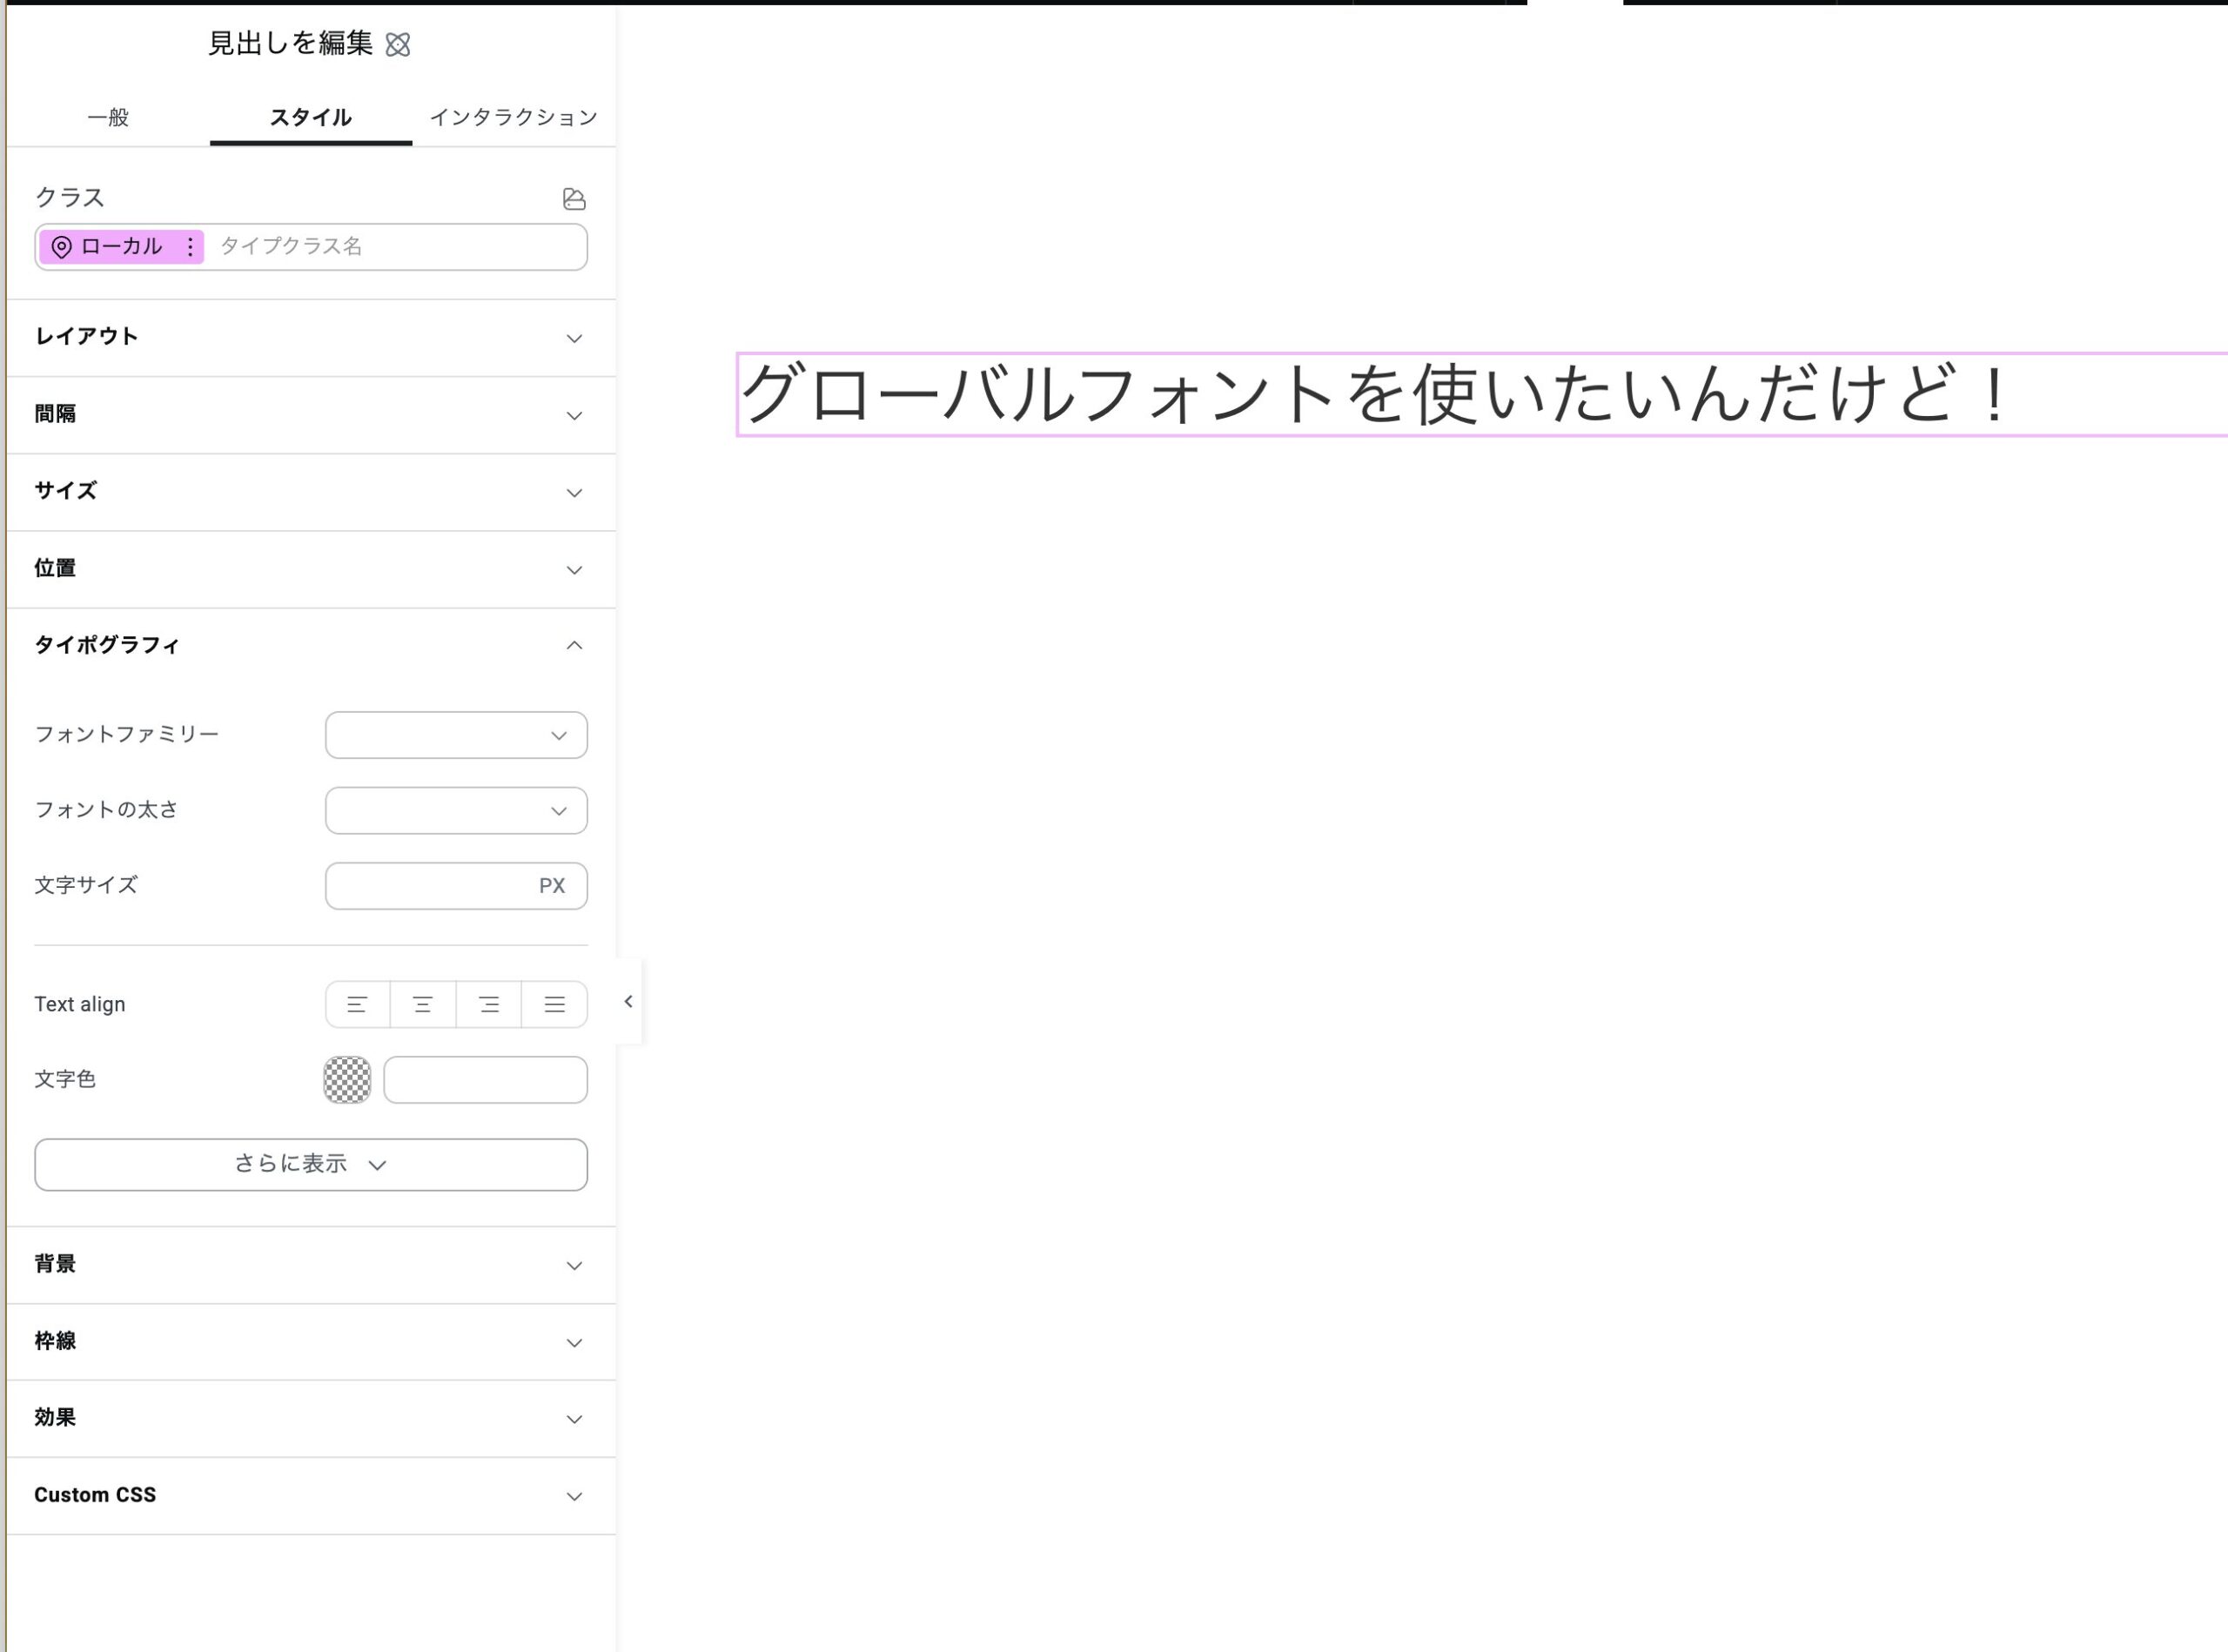
Task: Click the さらに表示 button
Action: (x=310, y=1164)
